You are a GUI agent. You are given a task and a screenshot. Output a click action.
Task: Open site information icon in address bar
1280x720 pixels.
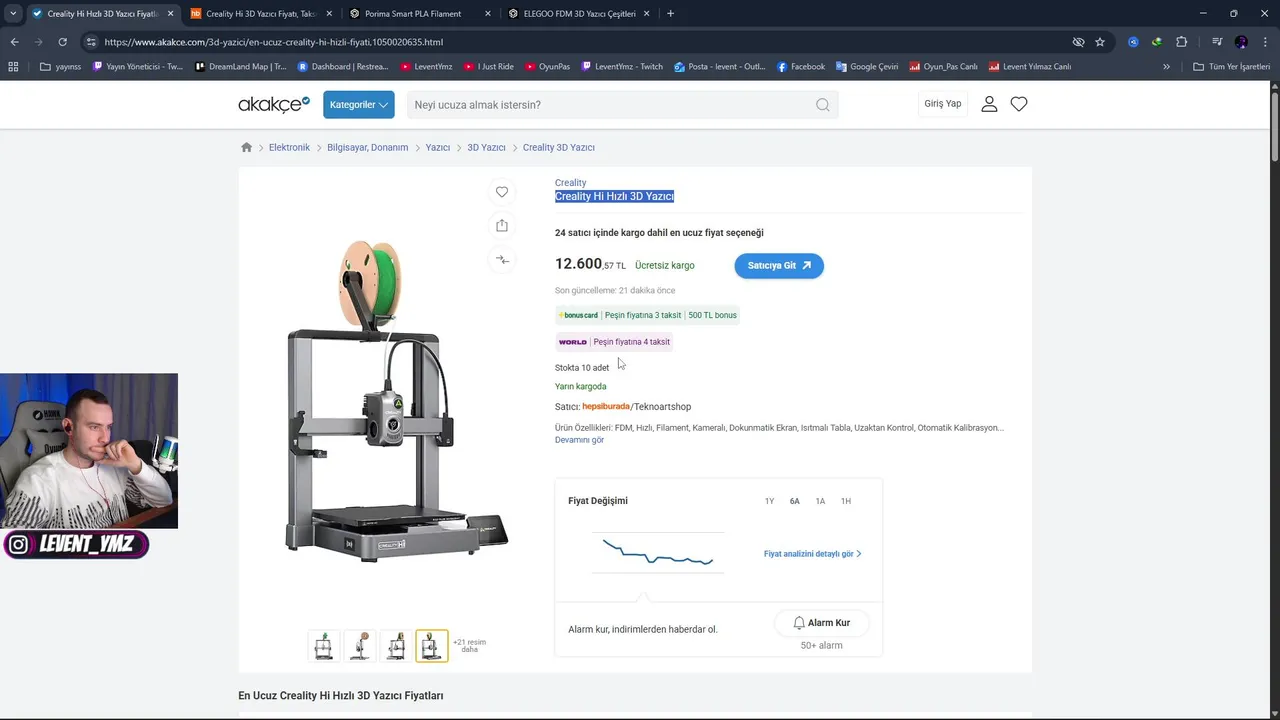[x=91, y=42]
